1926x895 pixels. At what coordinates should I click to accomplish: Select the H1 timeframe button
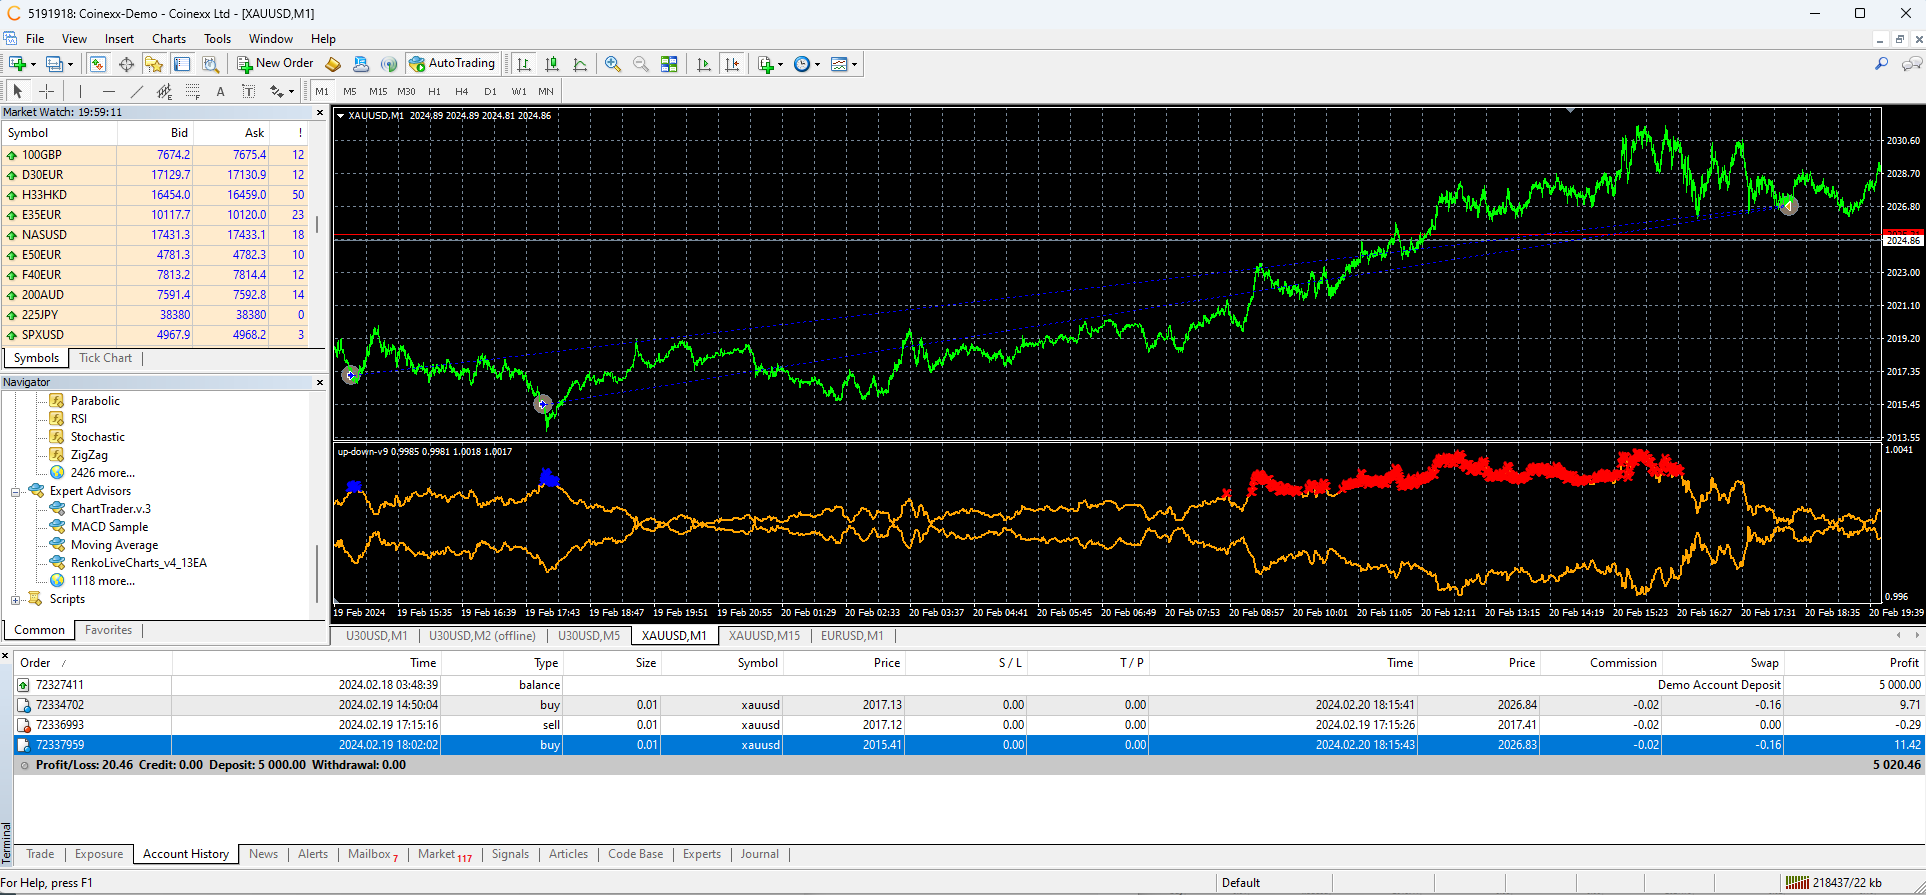(434, 91)
